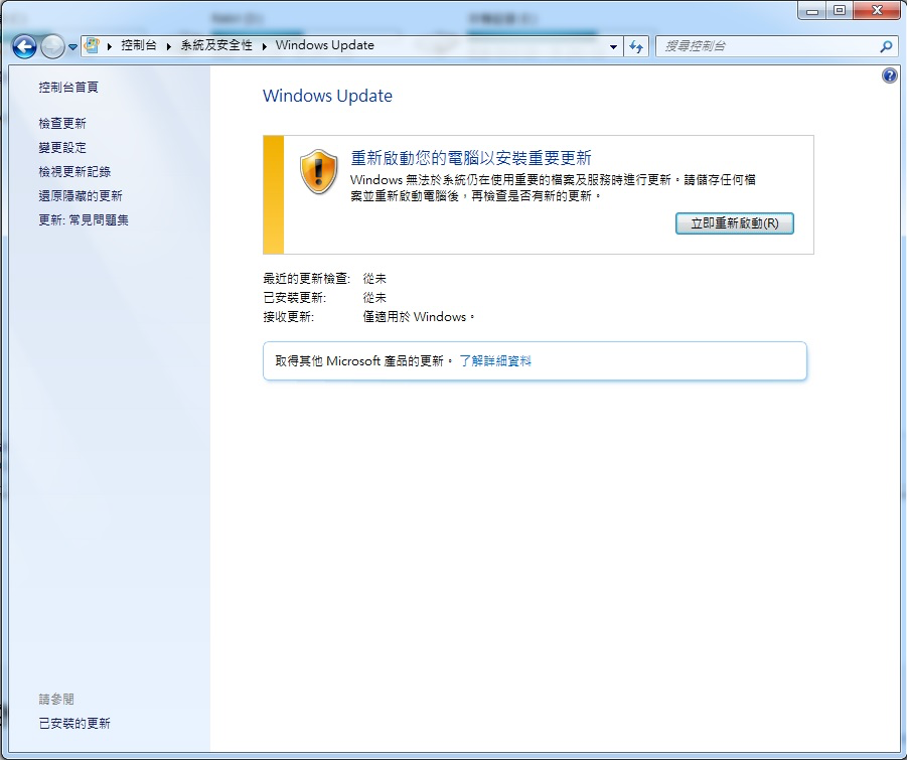
Task: Open the recent pages dropdown arrow
Action: pos(73,47)
